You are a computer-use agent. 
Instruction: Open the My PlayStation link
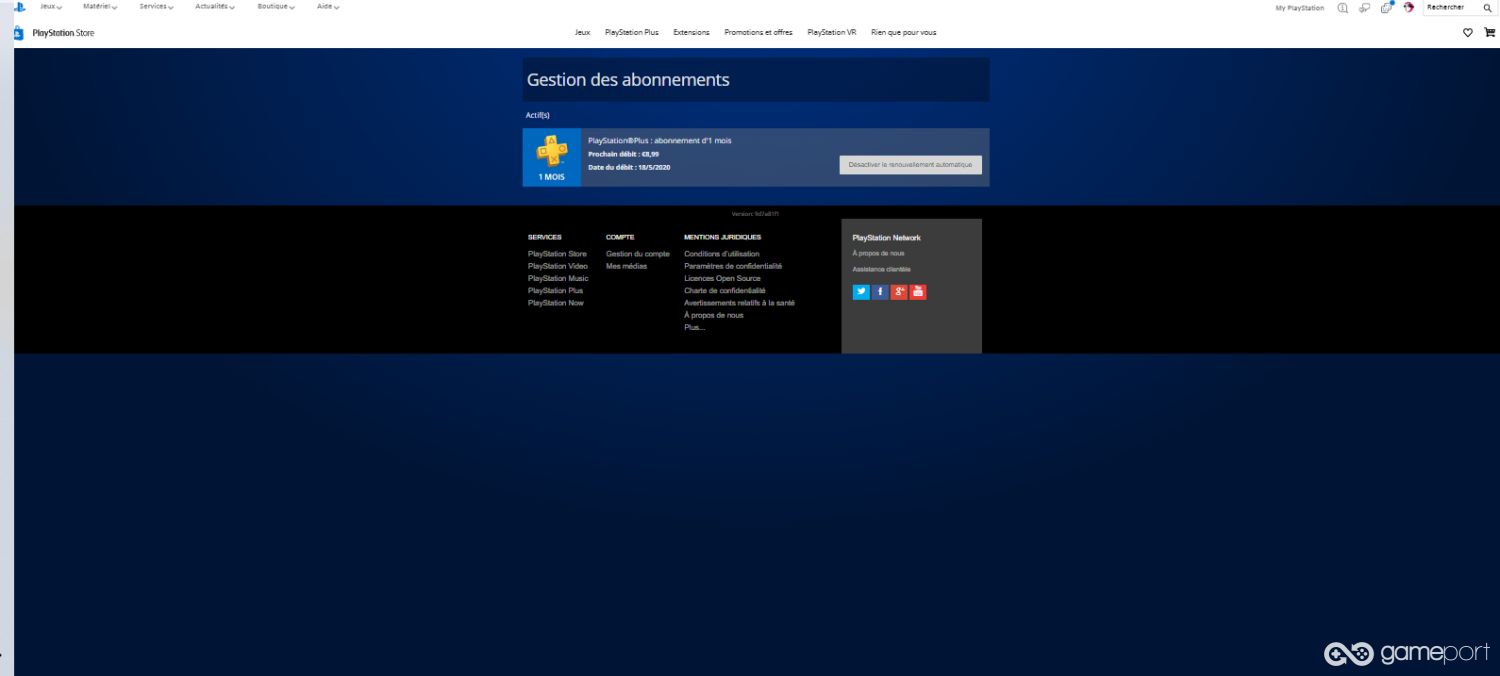[x=1300, y=8]
